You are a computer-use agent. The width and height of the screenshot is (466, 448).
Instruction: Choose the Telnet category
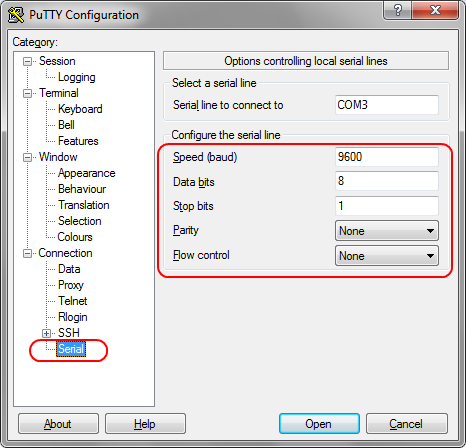pyautogui.click(x=73, y=301)
